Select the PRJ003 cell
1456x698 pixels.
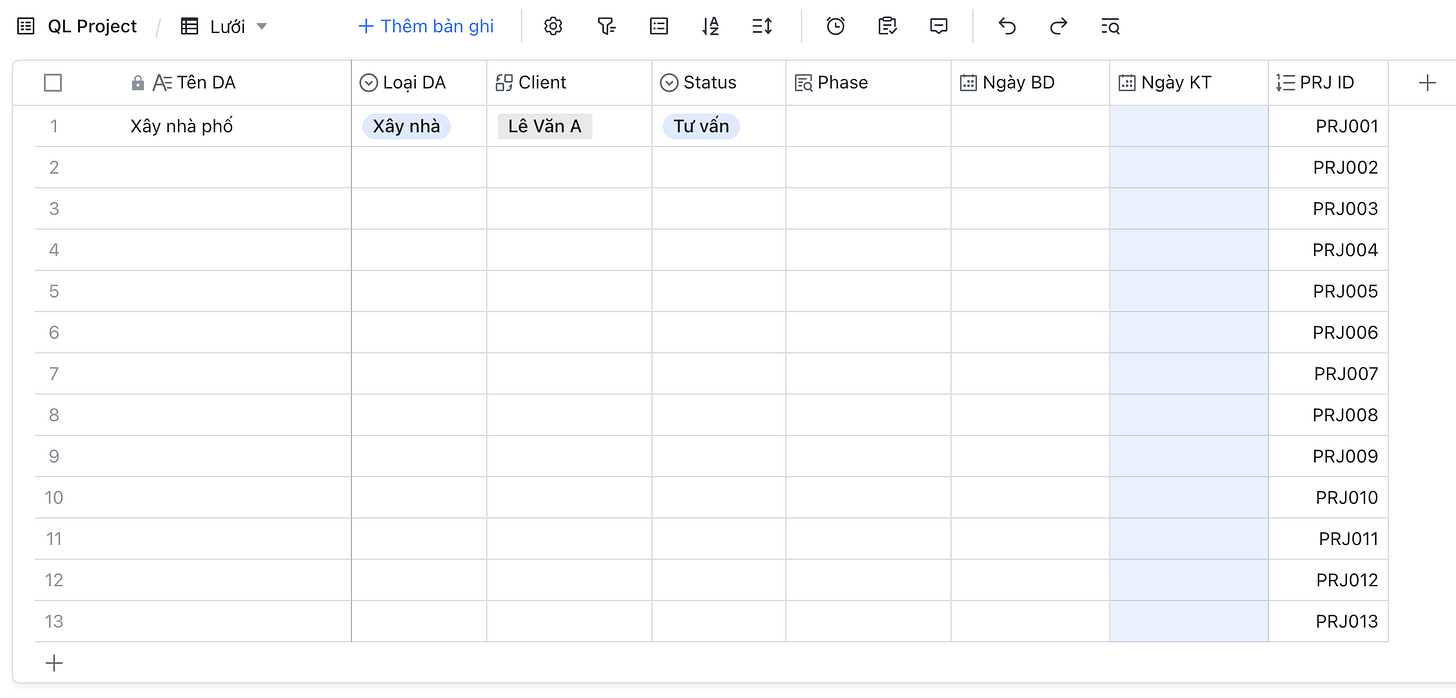click(1328, 209)
